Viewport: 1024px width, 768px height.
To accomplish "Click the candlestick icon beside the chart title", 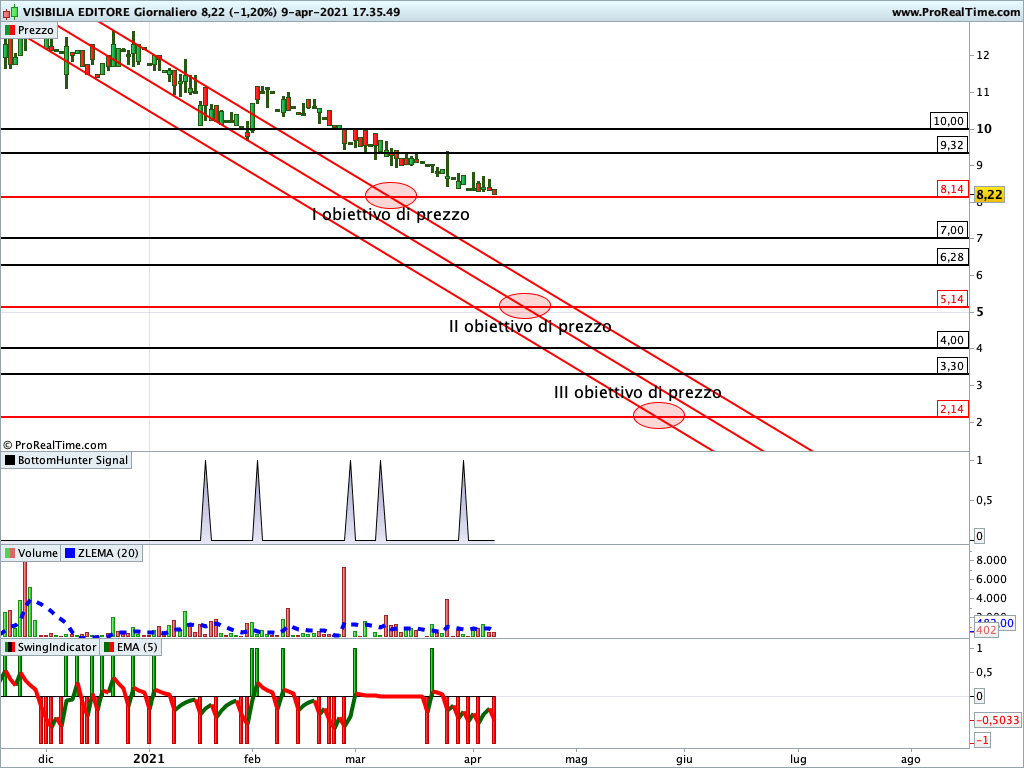I will point(9,12).
